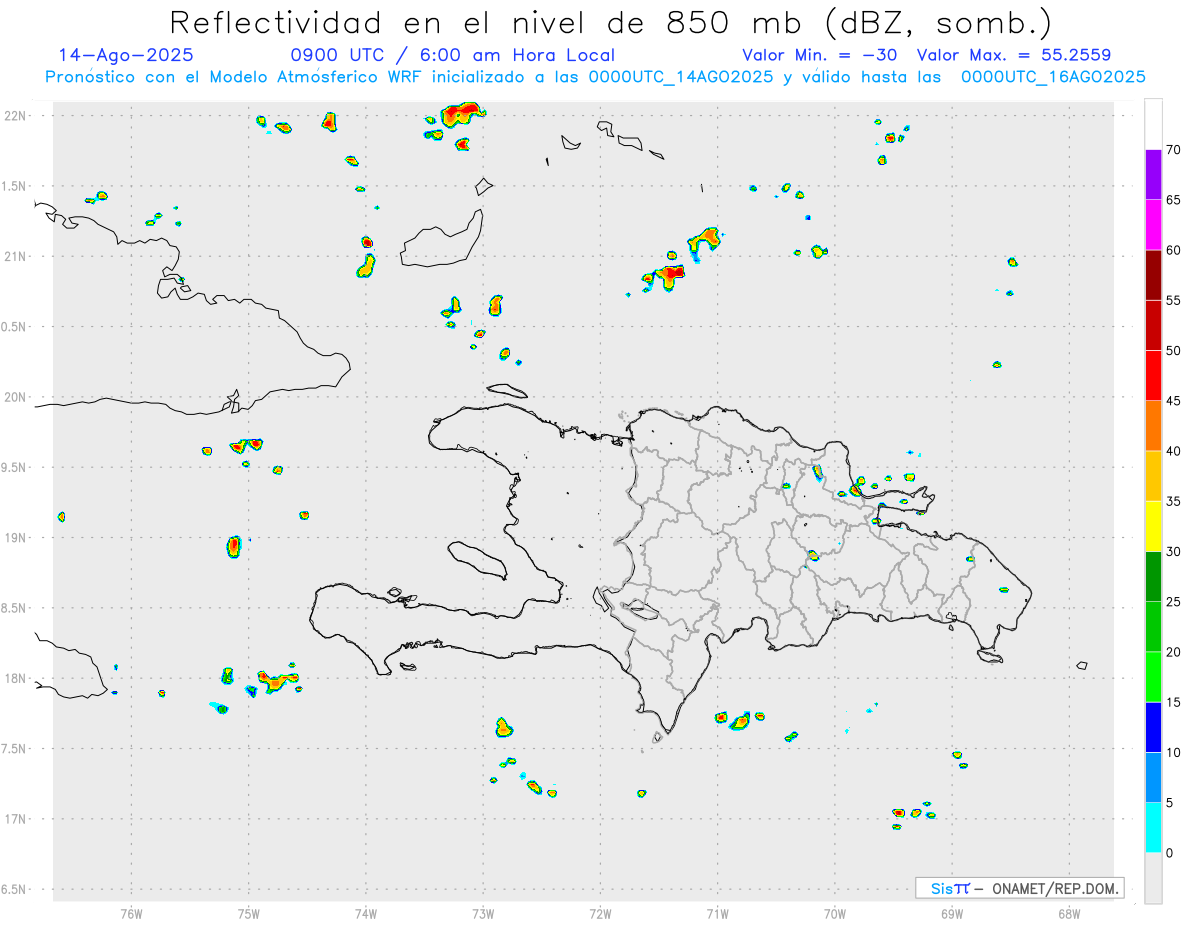This screenshot has width=1200, height=927.
Task: Click the '71W' longitude label
Action: 717,913
